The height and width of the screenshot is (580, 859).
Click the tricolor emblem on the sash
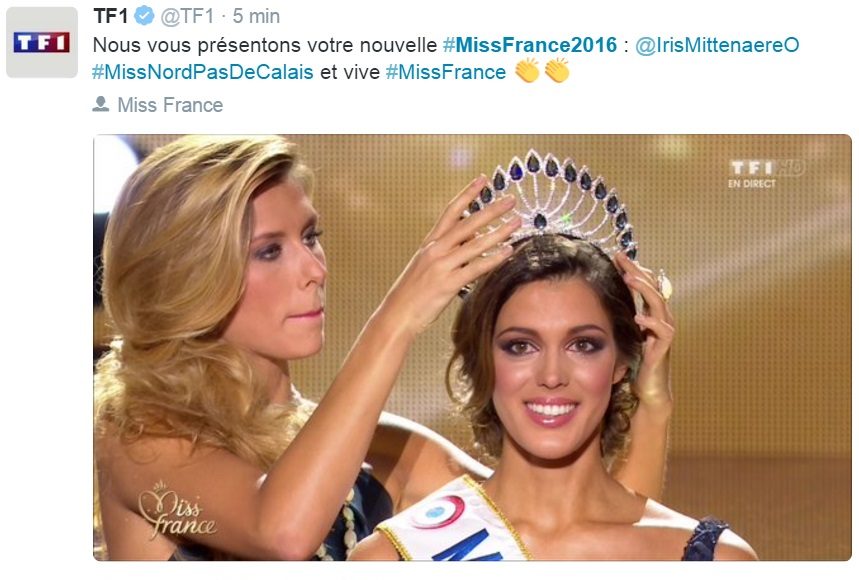(x=437, y=512)
